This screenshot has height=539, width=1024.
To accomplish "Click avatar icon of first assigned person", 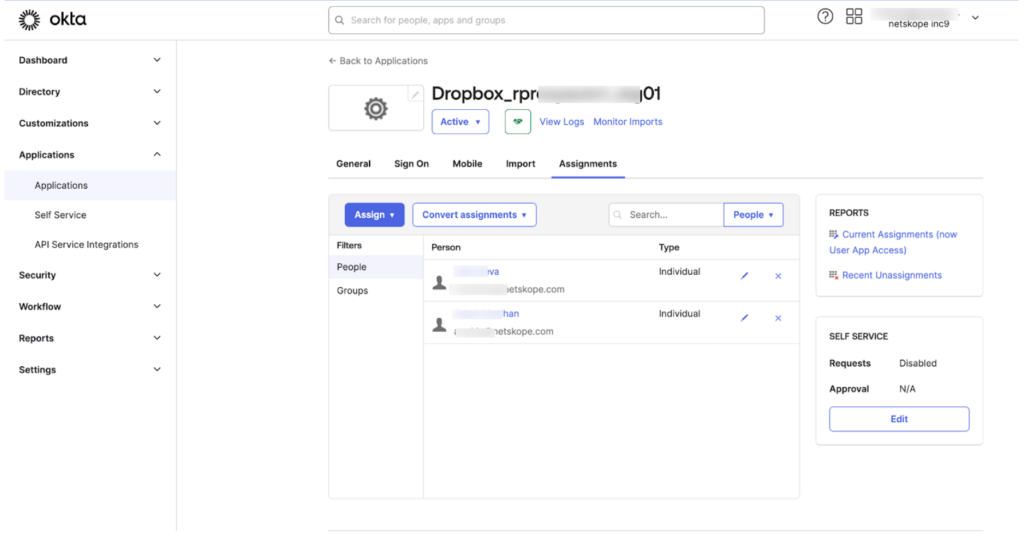I will (440, 282).
